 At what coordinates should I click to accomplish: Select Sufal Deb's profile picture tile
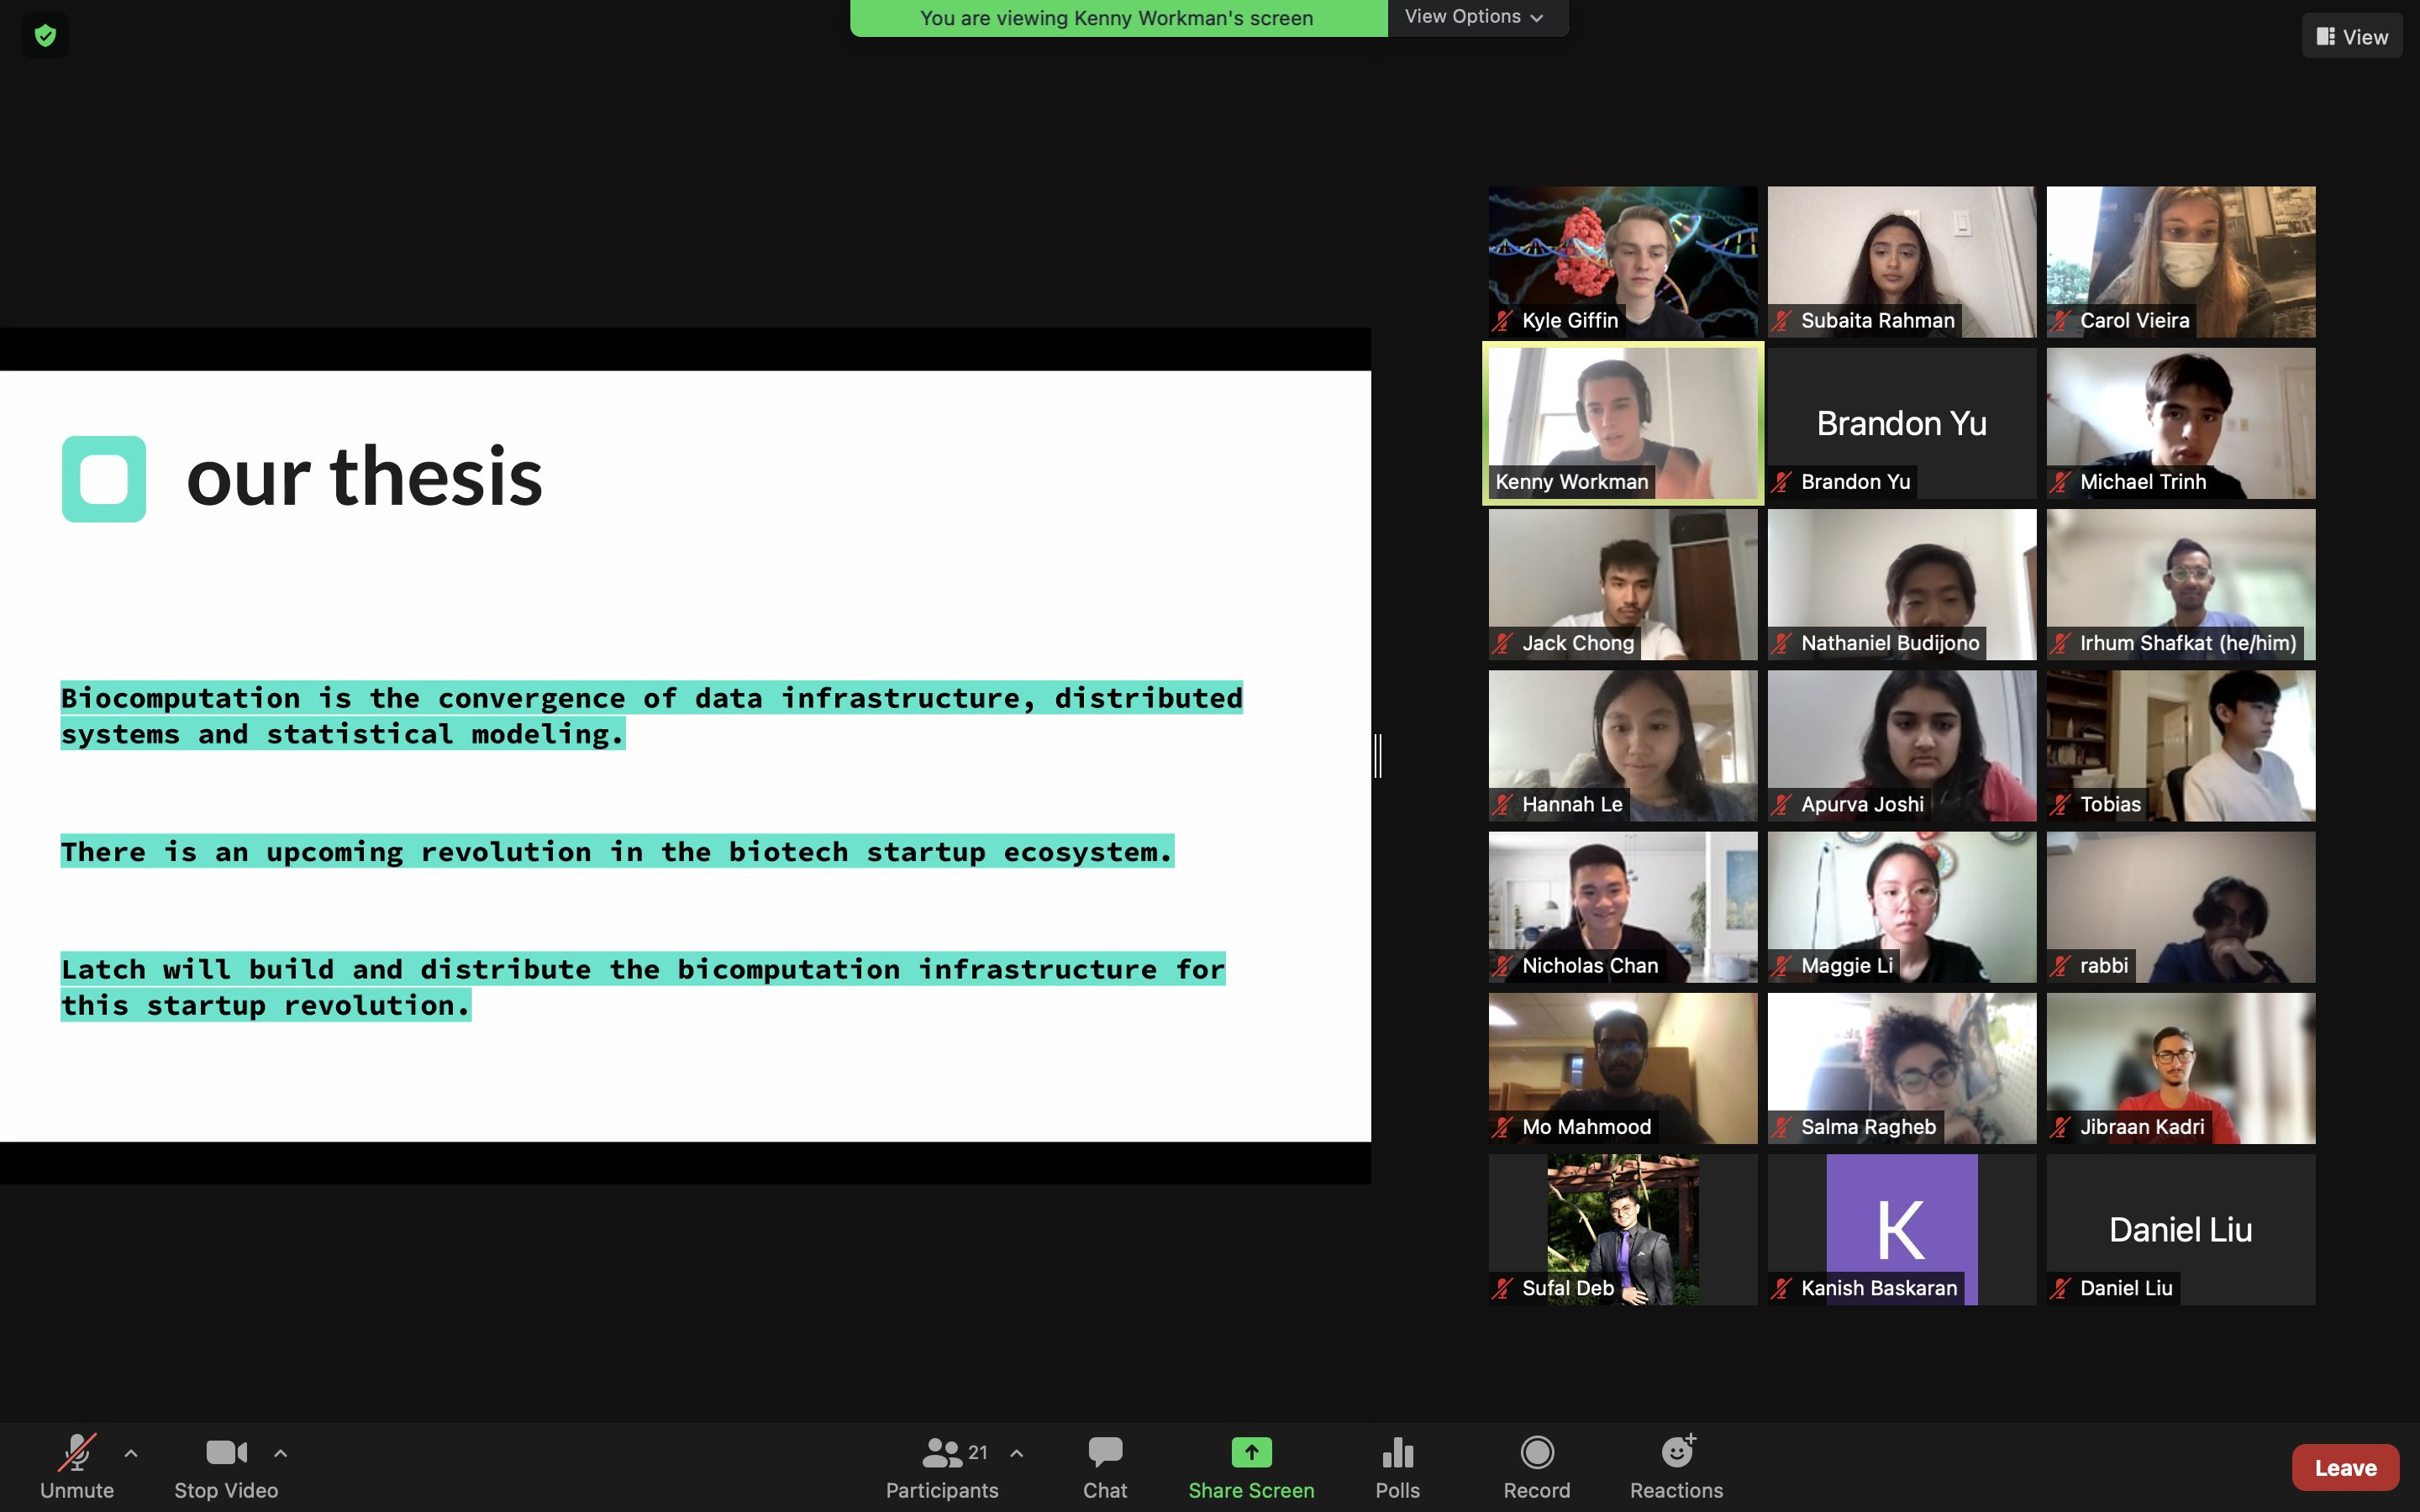[x=1622, y=1230]
